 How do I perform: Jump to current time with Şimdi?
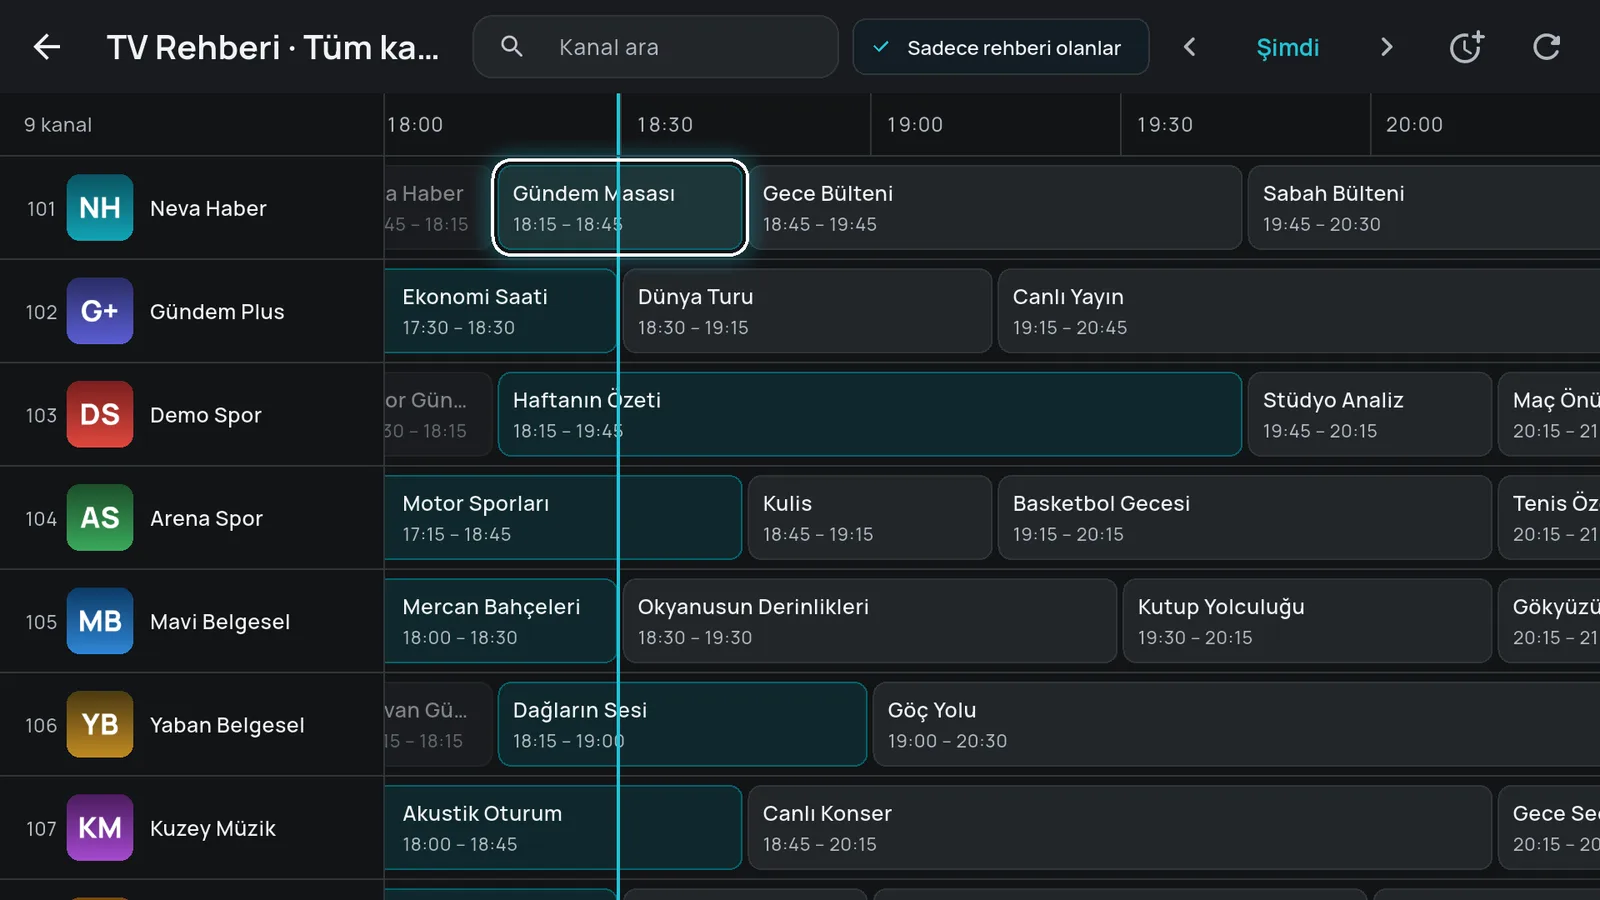point(1287,47)
